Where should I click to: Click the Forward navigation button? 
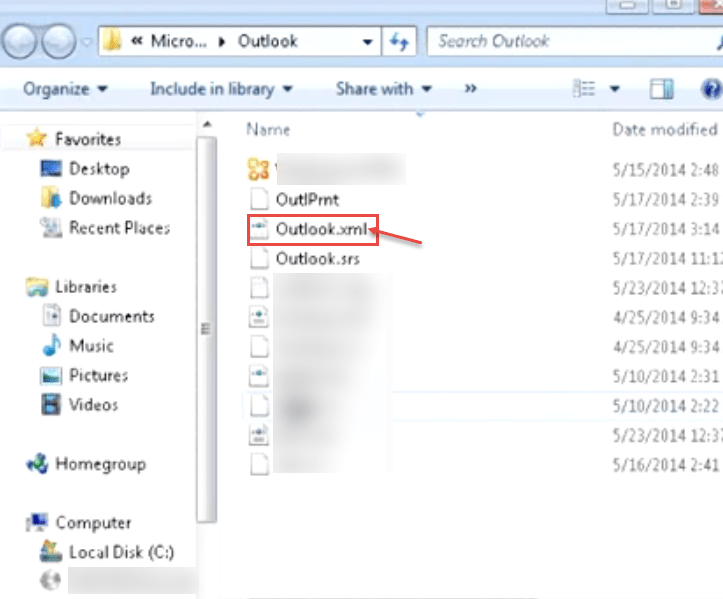point(59,42)
